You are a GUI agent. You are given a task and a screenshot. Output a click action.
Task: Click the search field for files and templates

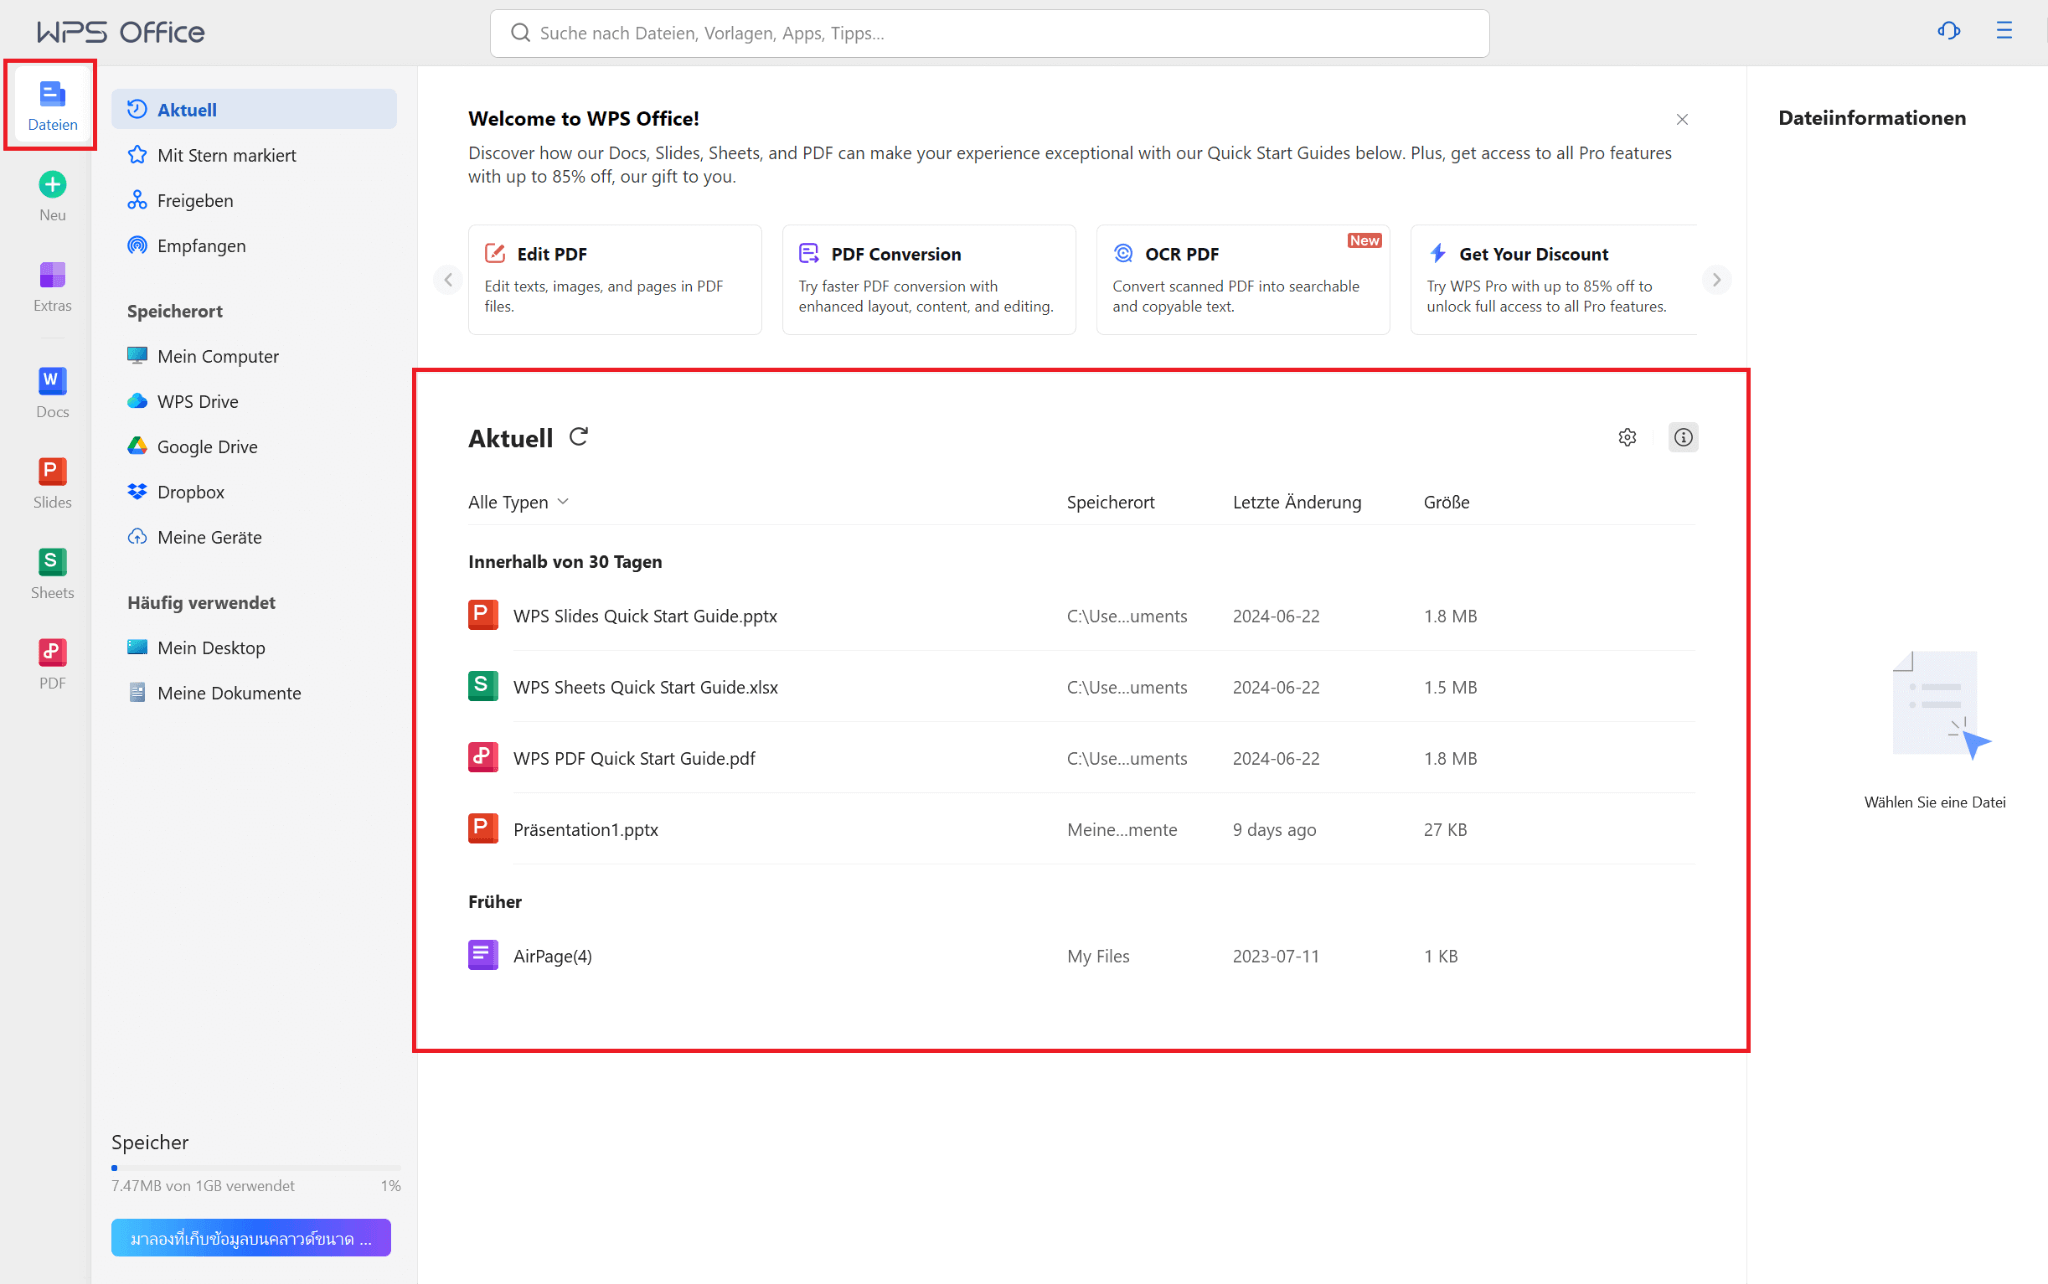(988, 33)
